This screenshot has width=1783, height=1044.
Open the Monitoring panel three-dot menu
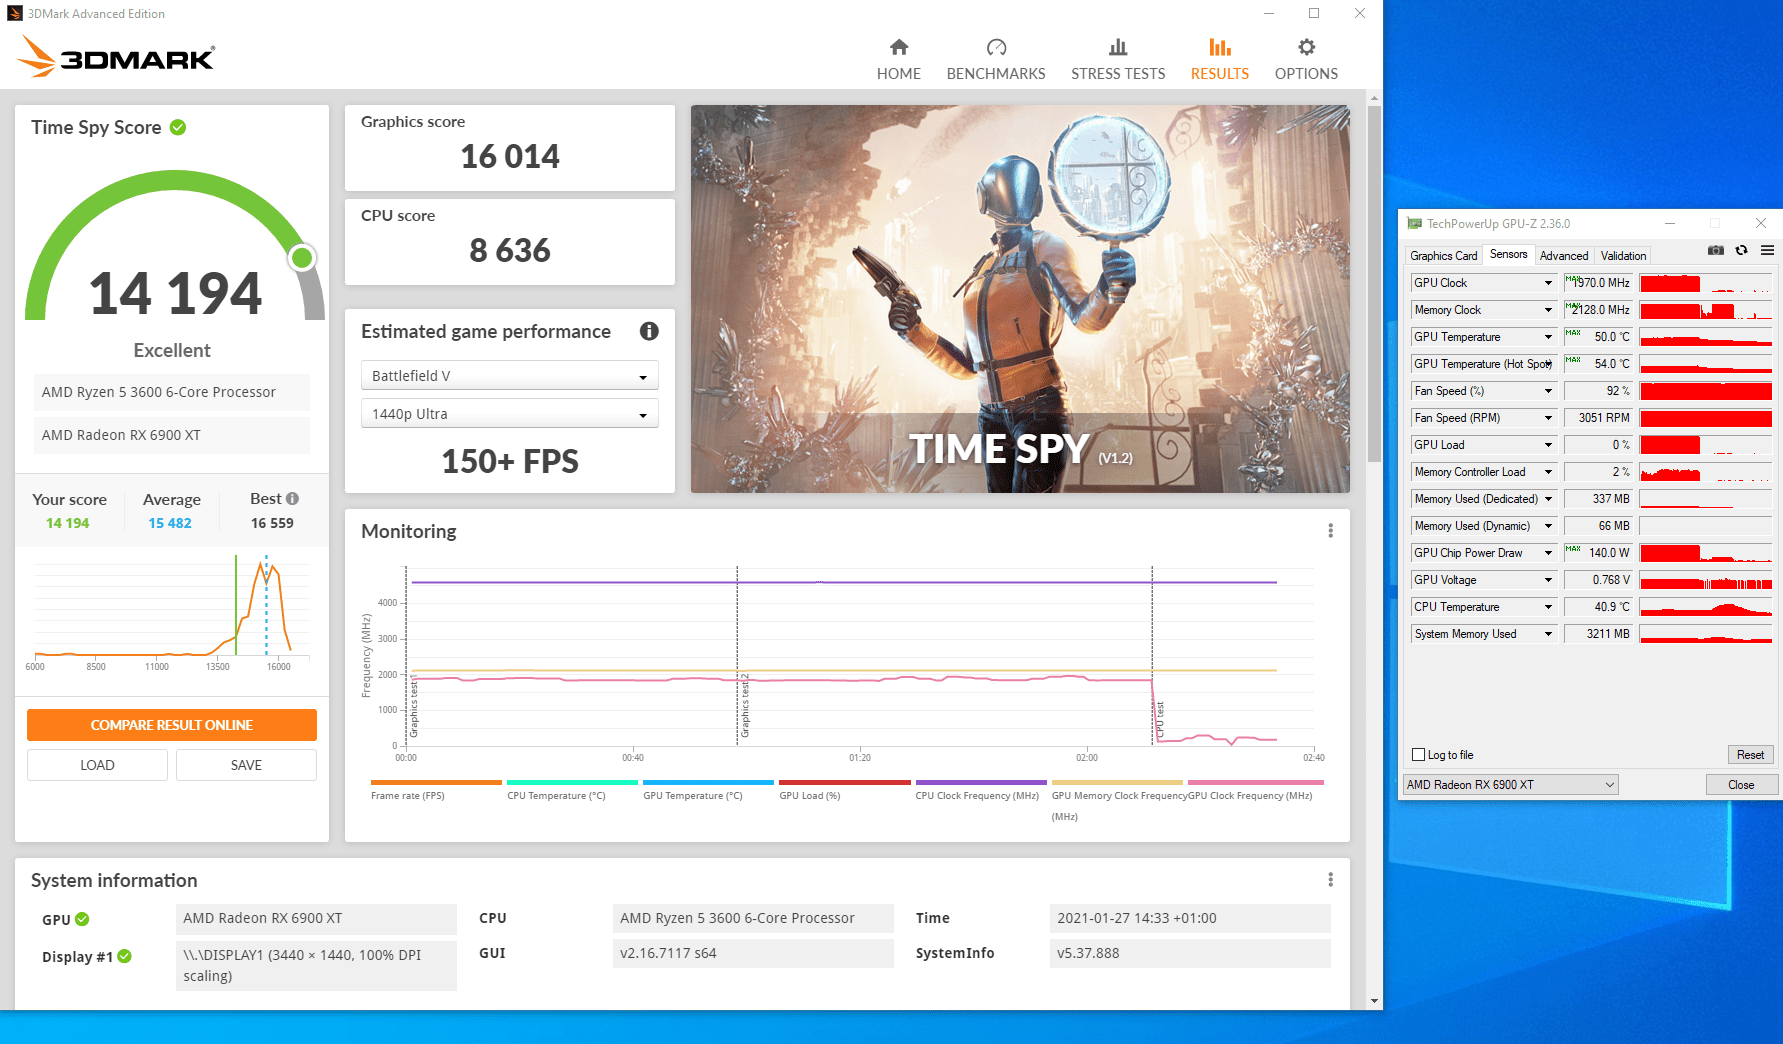[1330, 531]
